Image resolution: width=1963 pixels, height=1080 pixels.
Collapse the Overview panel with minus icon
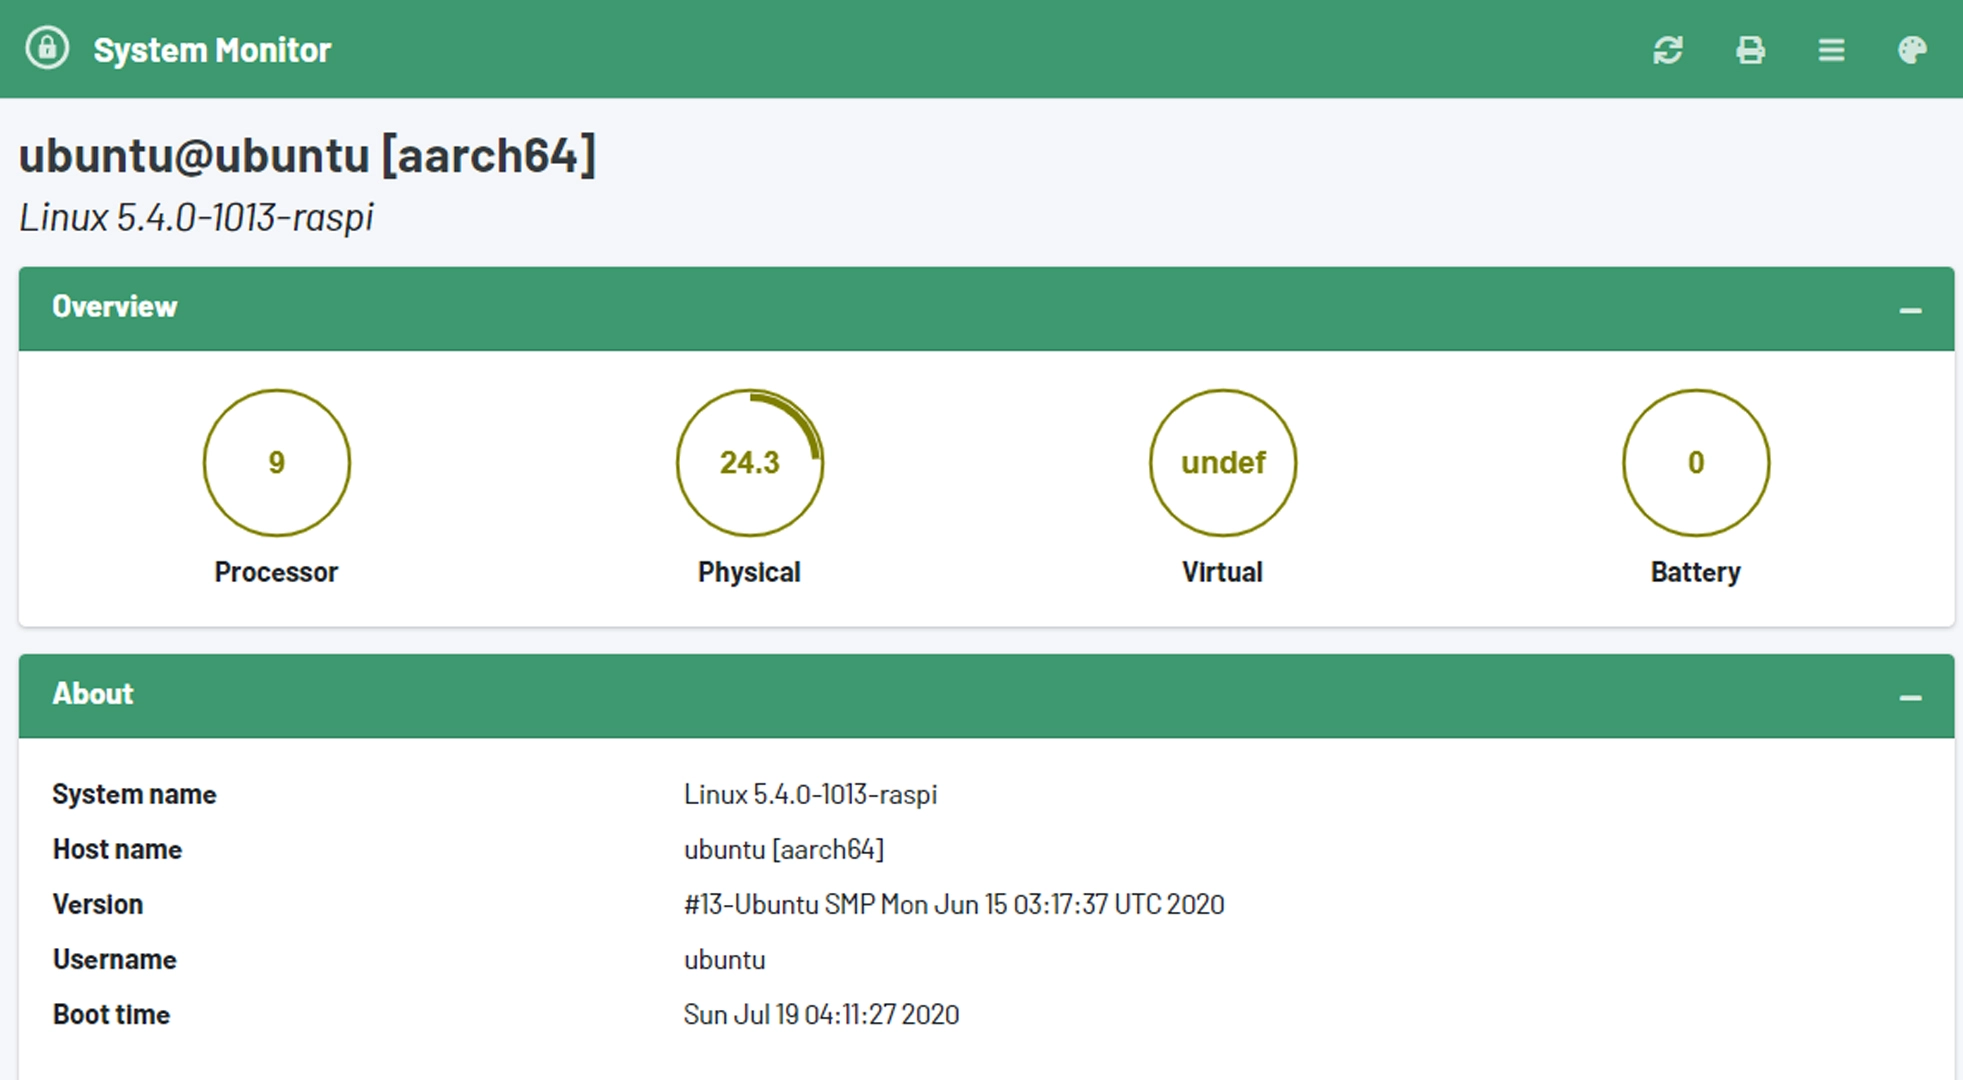pos(1910,310)
